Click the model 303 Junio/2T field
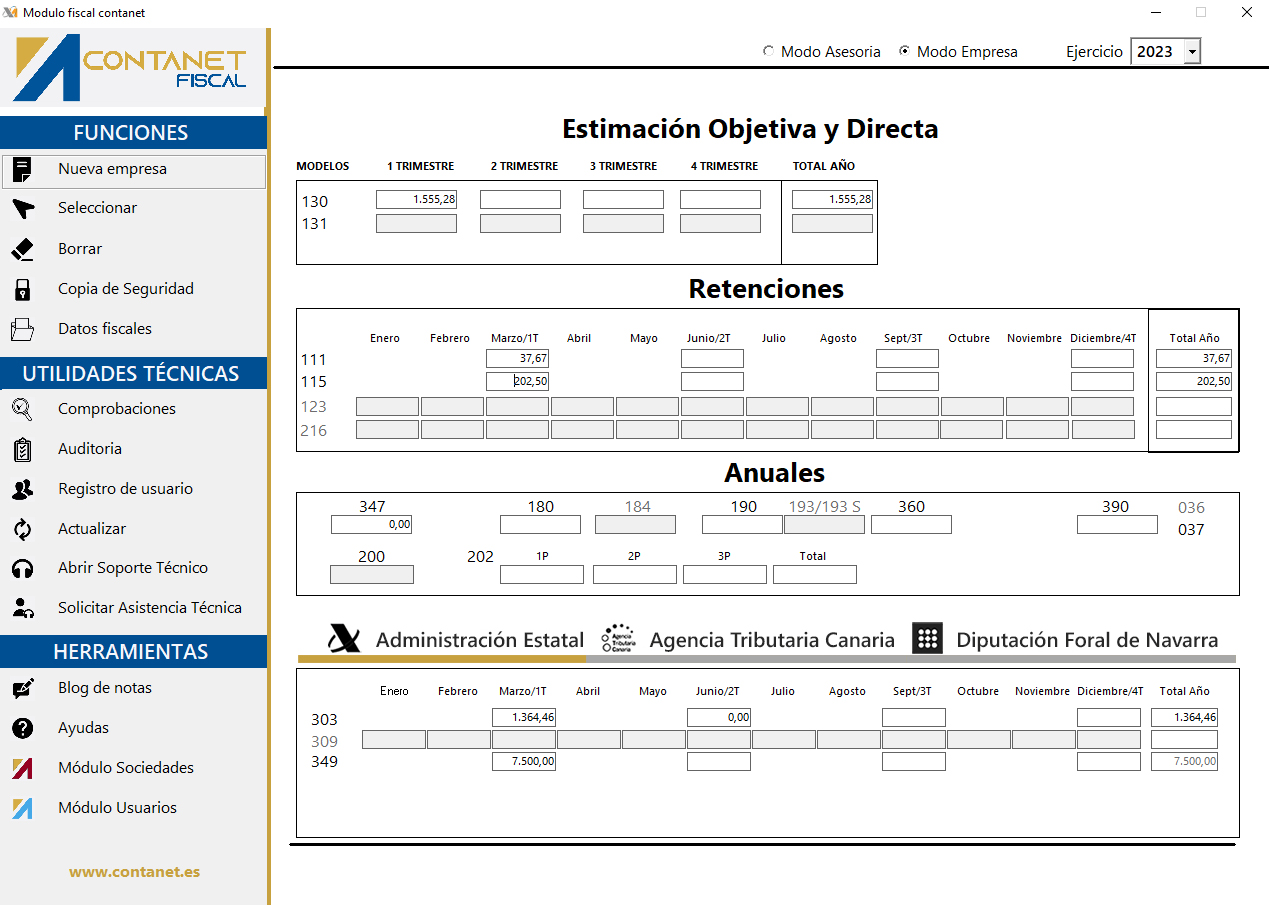This screenshot has height=905, width=1269. [719, 718]
